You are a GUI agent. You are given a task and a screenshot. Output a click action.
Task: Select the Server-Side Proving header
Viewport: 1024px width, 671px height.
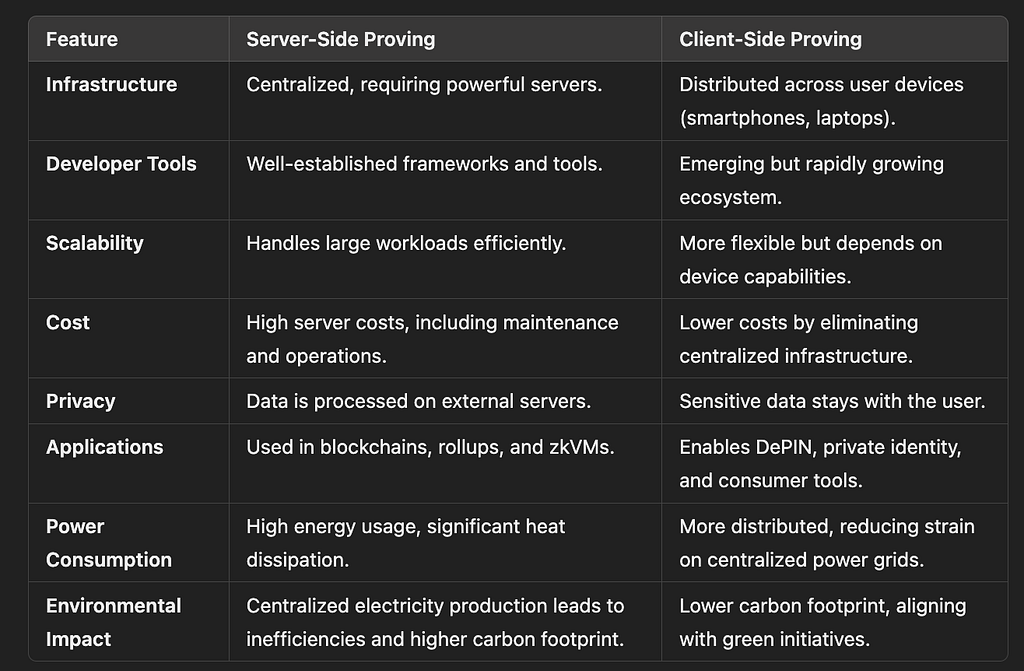coord(340,39)
